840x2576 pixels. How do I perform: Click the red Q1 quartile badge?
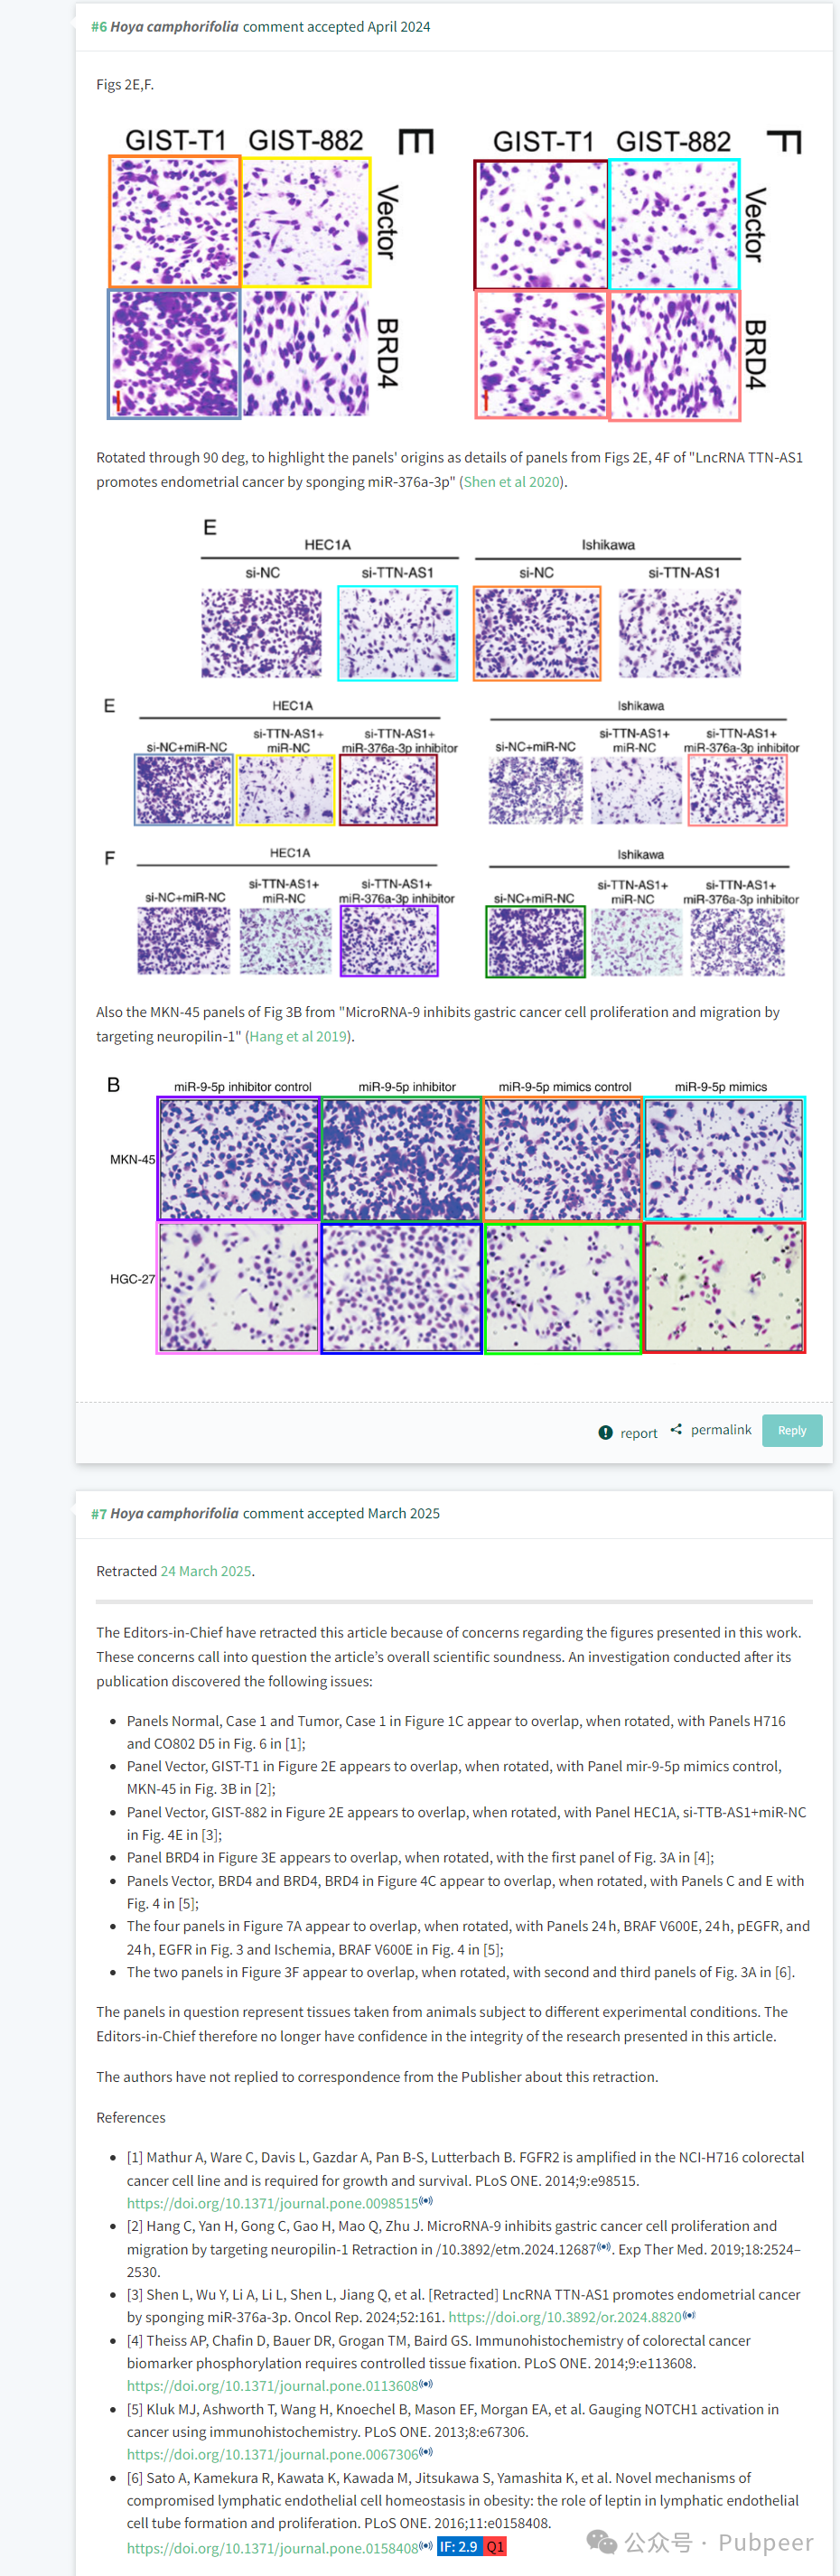(x=495, y=2548)
